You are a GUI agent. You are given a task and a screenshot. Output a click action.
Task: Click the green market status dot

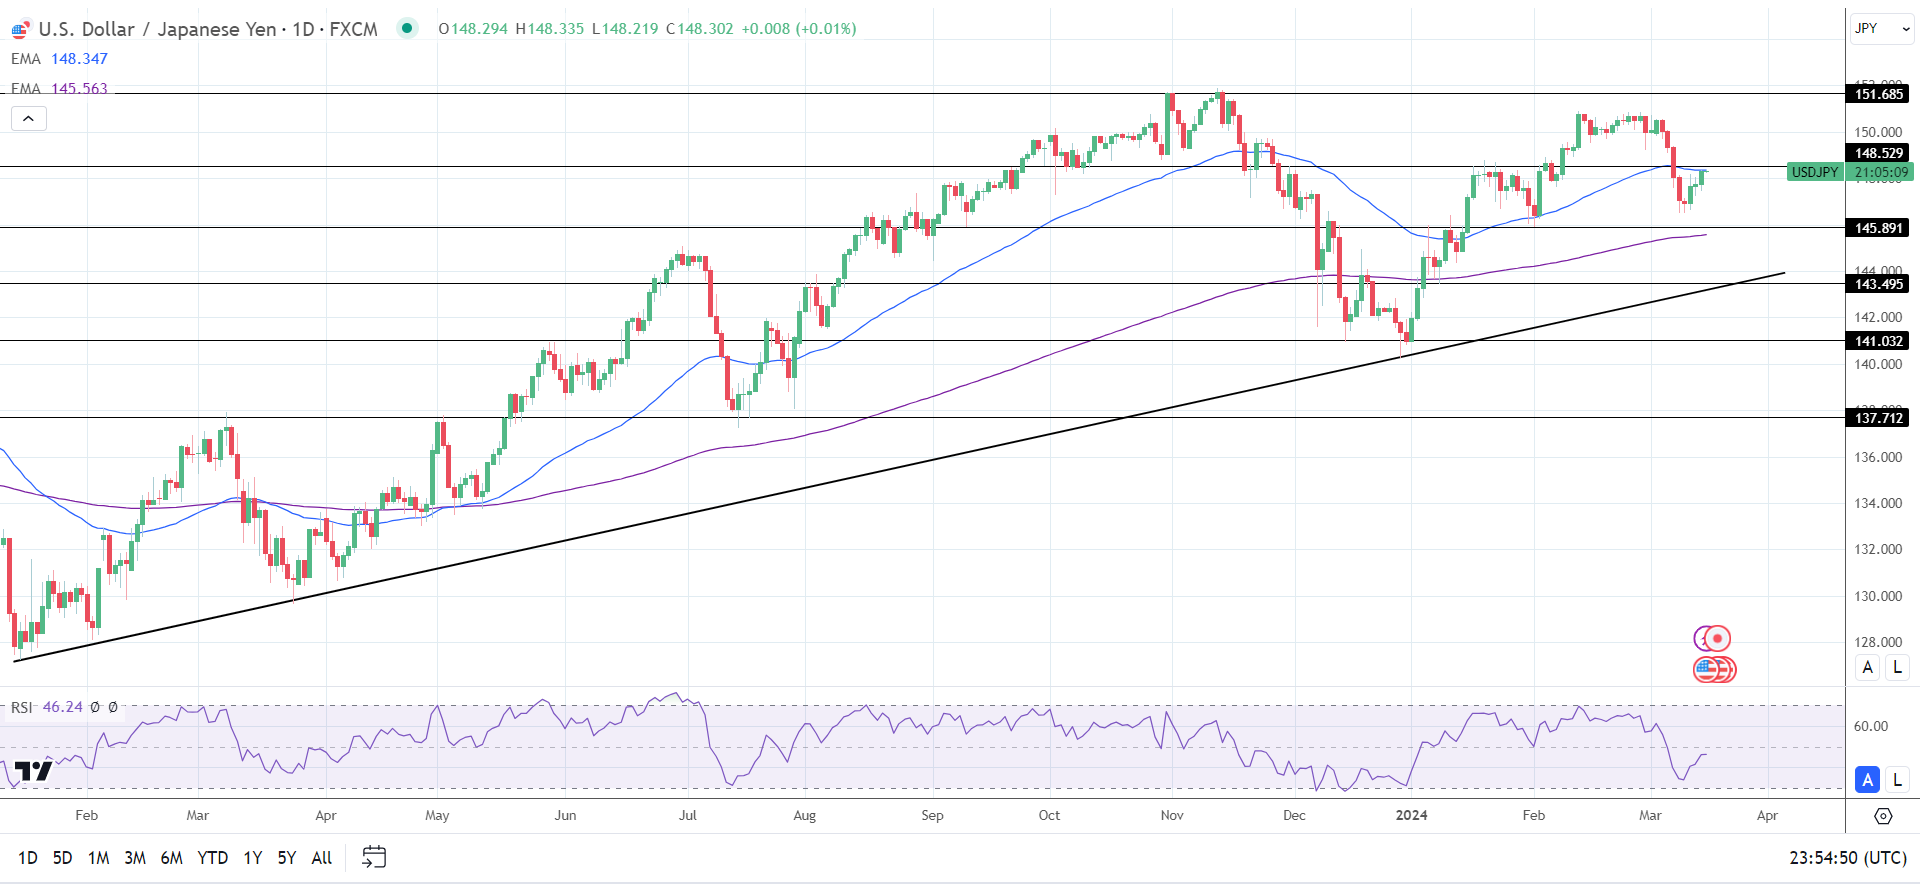click(407, 28)
